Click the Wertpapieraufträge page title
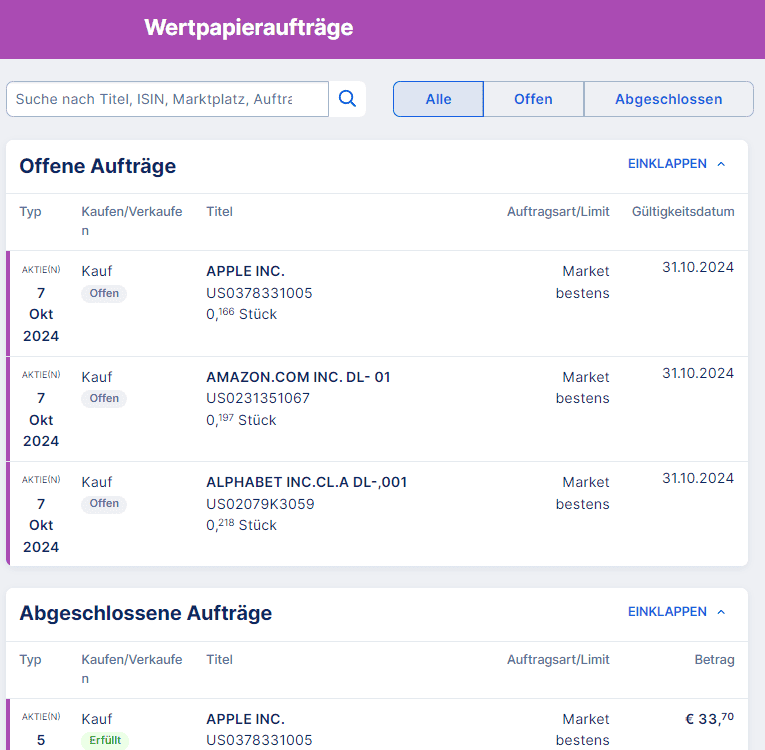Image resolution: width=765 pixels, height=750 pixels. click(x=249, y=28)
